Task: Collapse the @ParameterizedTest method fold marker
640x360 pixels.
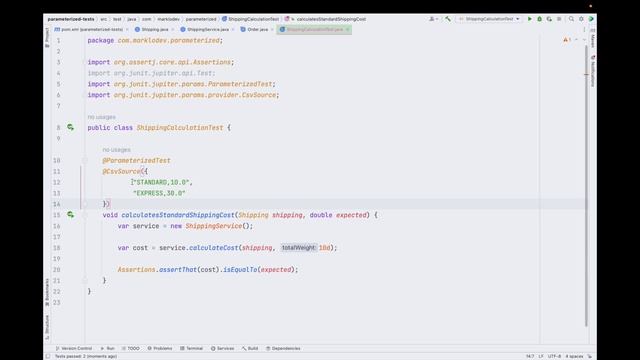Action: pyautogui.click(x=84, y=160)
